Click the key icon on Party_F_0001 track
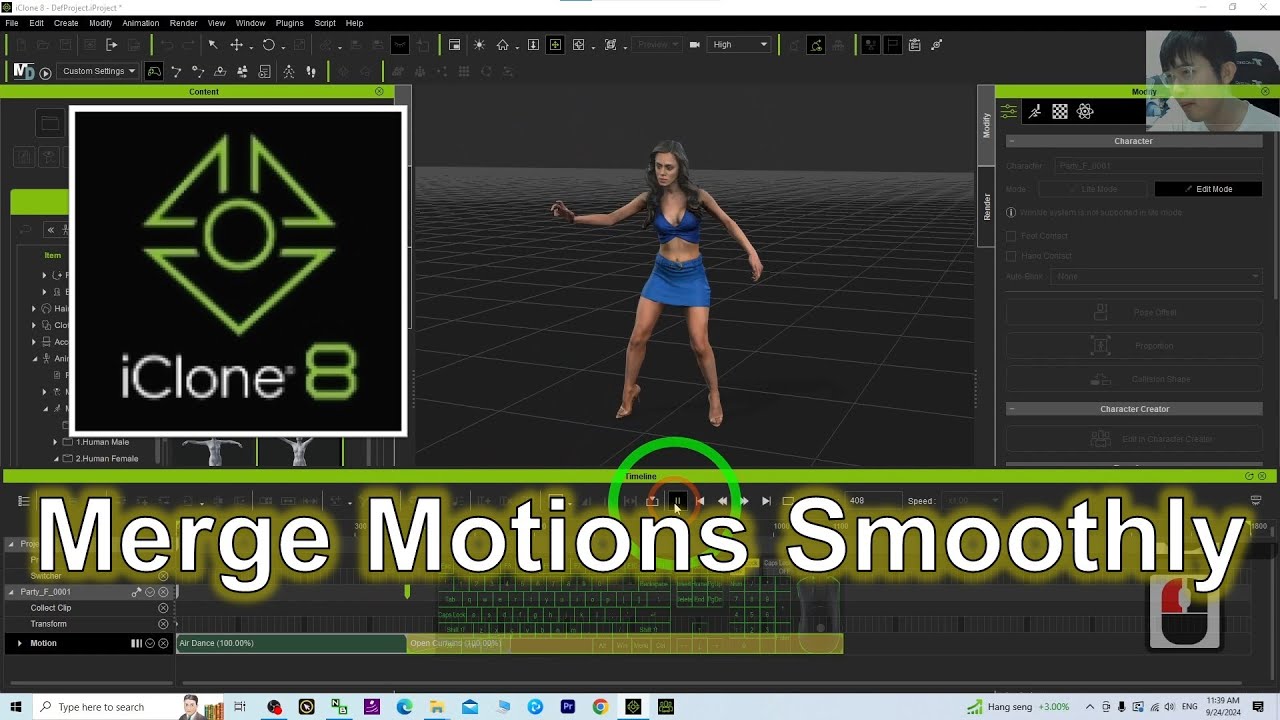This screenshot has height=720, width=1280. point(137,592)
